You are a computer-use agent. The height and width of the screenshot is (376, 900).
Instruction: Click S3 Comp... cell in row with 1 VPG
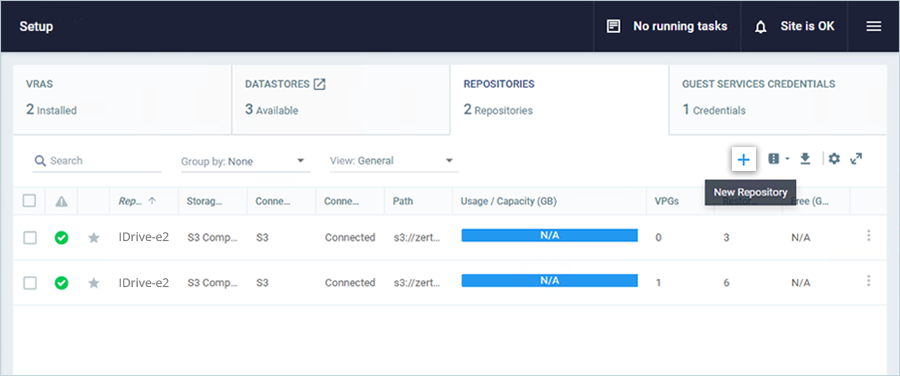coord(212,282)
